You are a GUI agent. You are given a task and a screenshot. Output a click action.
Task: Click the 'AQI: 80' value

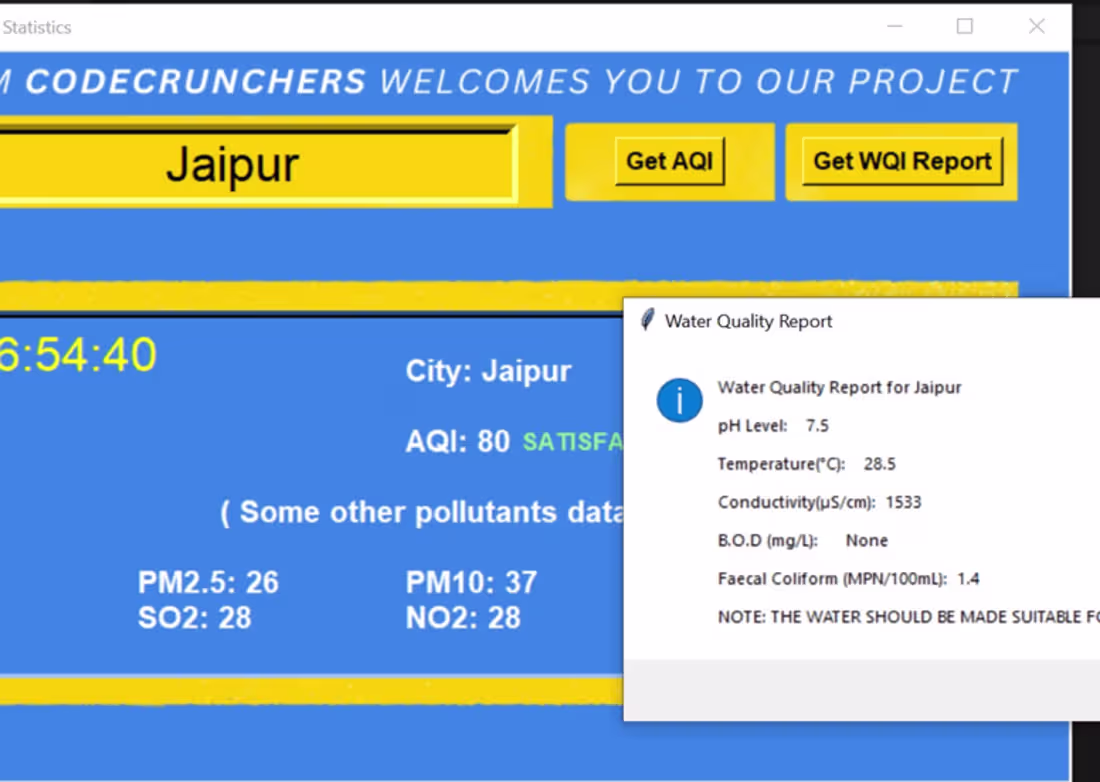tap(457, 442)
